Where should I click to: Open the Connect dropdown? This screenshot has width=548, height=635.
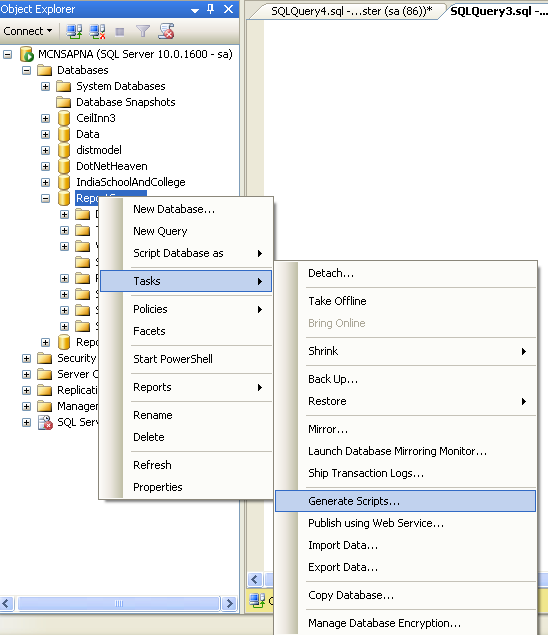28,31
